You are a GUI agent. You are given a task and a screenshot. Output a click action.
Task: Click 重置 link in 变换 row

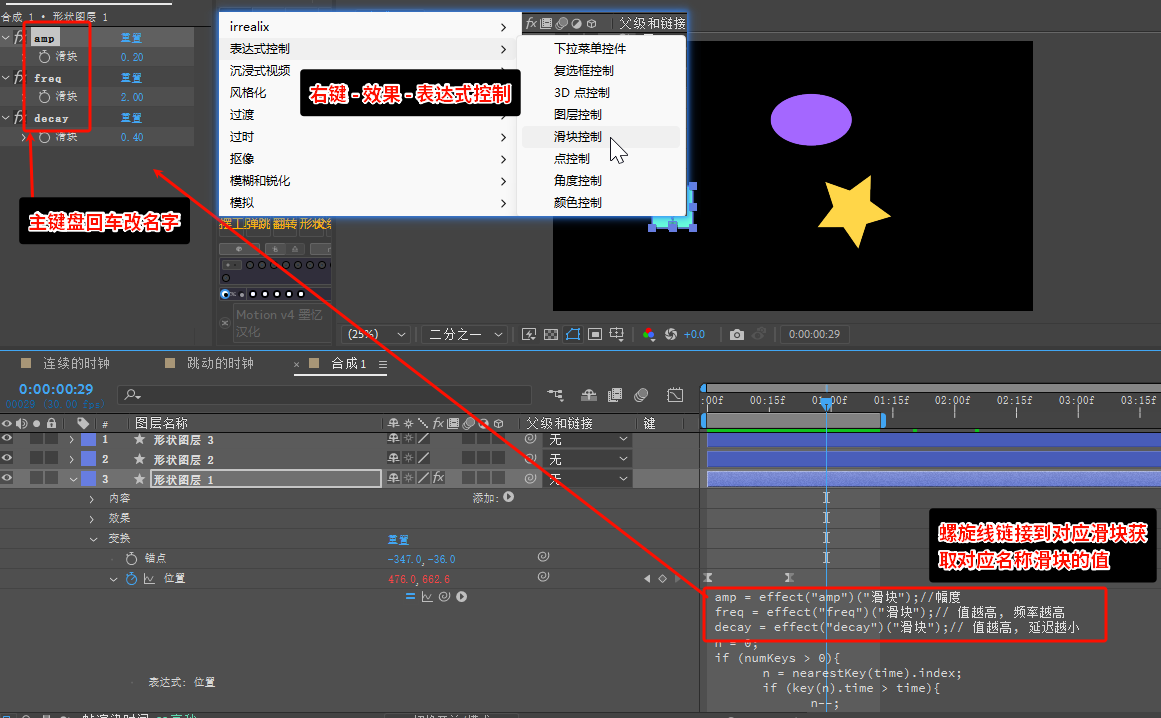click(x=398, y=539)
